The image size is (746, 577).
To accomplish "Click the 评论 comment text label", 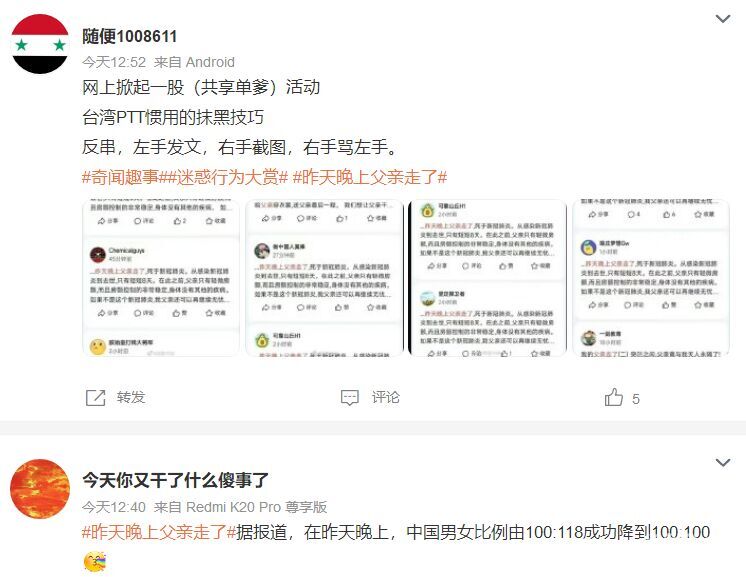I will point(386,397).
